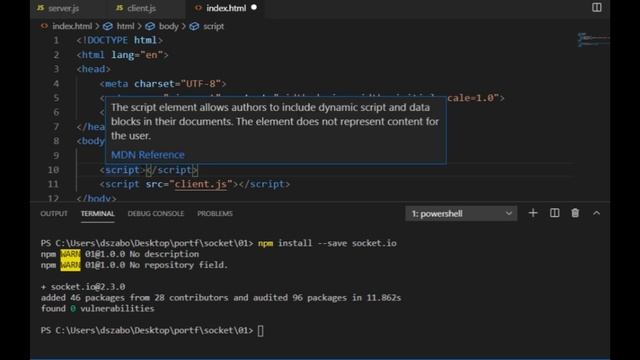Click the npm install --save socket.io command
Image resolution: width=640 pixels, height=360 pixels.
[327, 243]
